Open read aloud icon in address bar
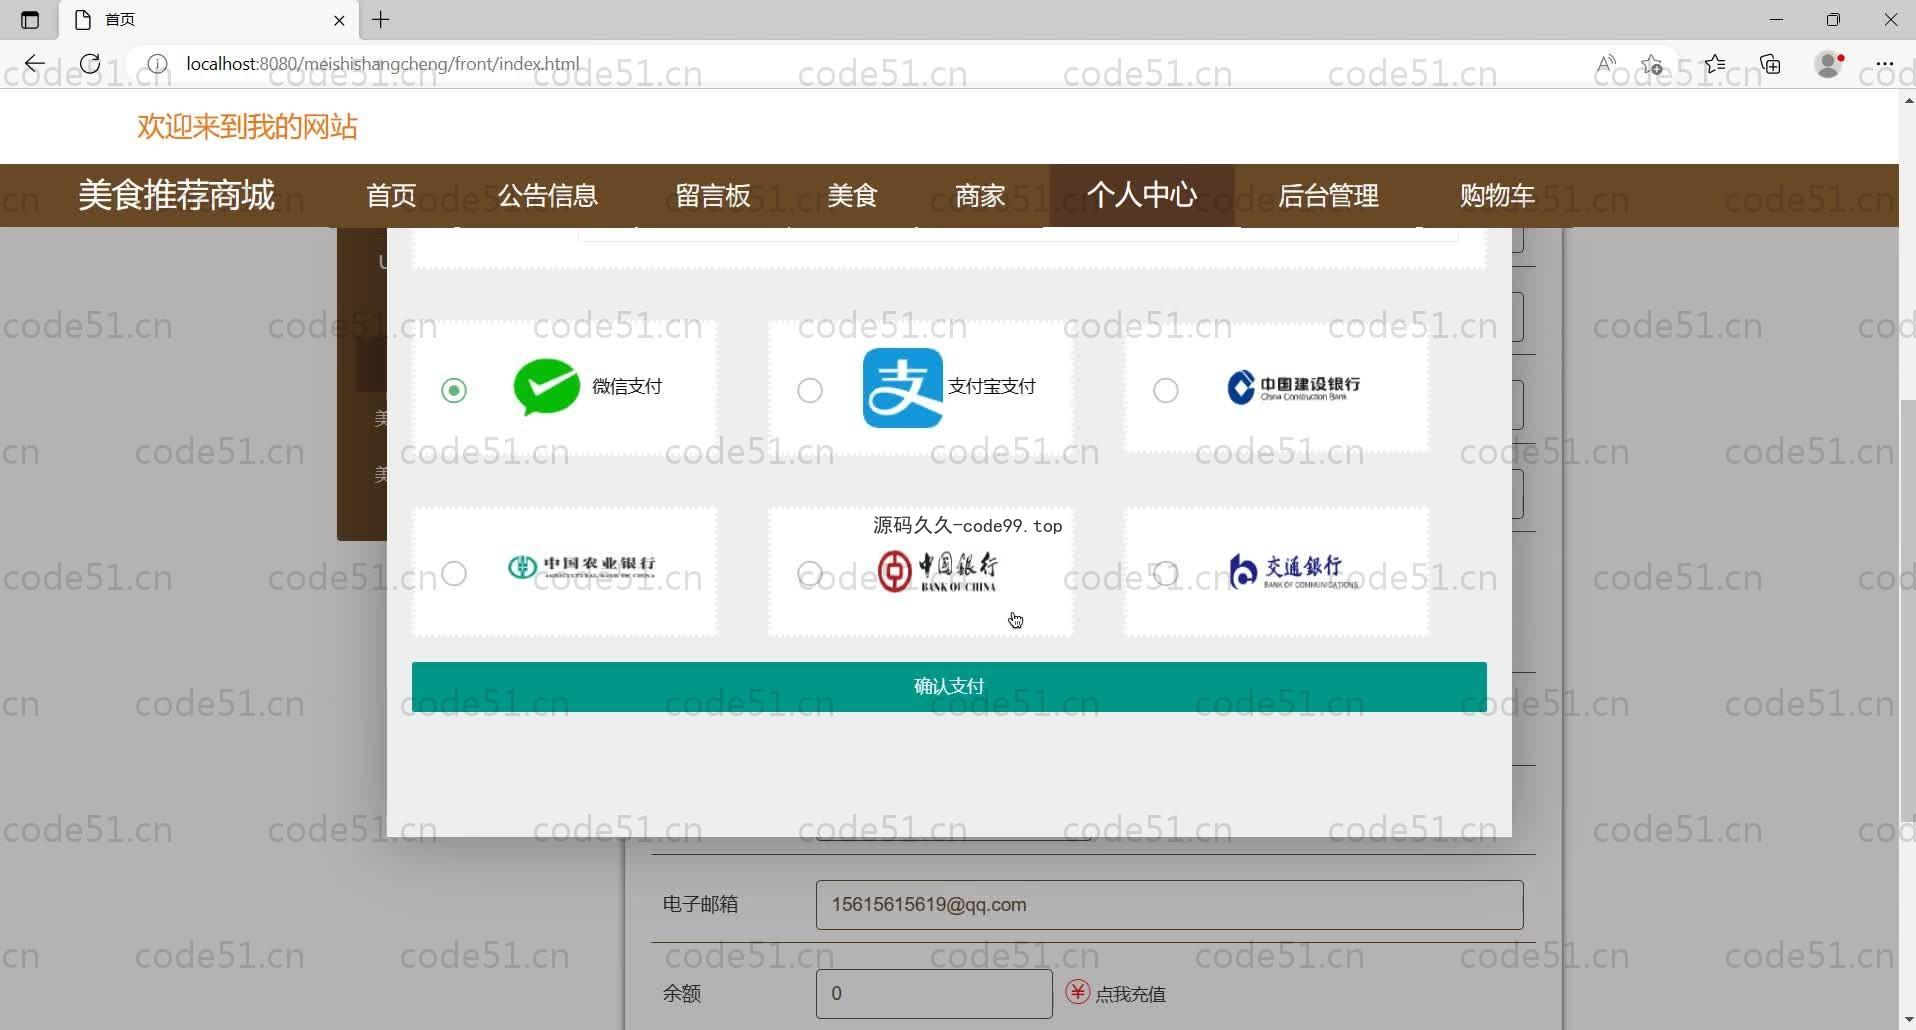The height and width of the screenshot is (1030, 1916). [1606, 64]
